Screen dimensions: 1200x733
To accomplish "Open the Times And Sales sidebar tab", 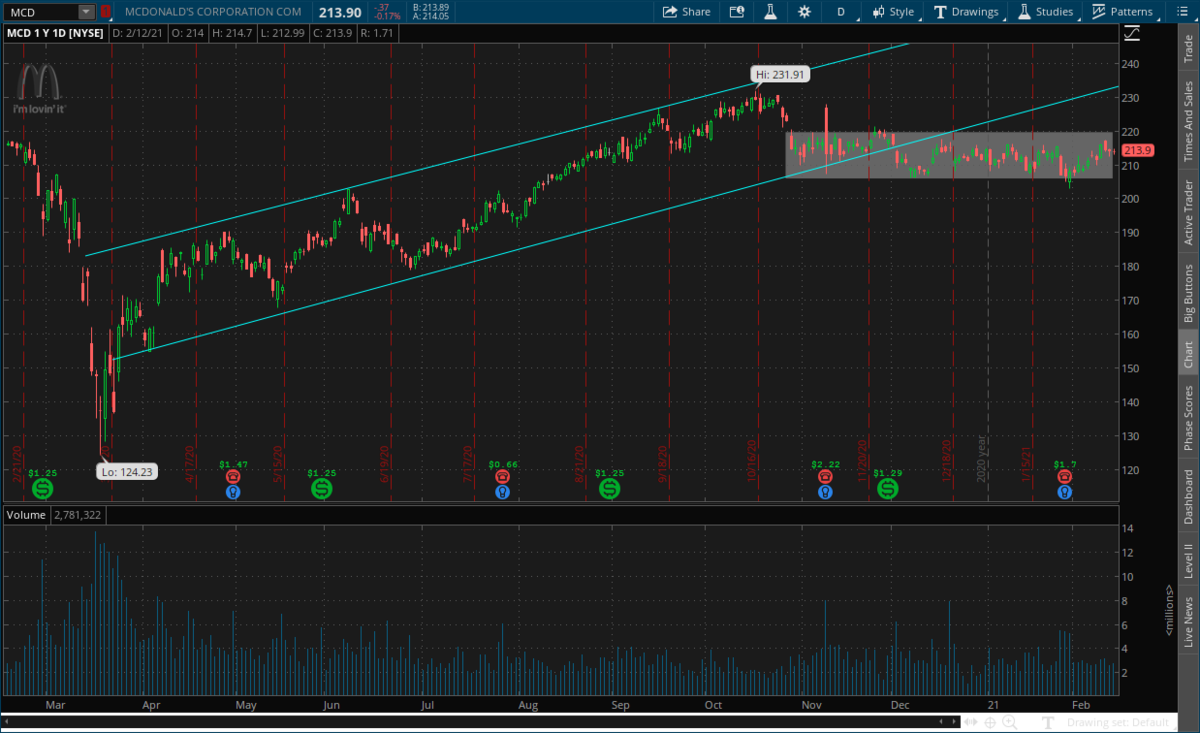I will pyautogui.click(x=1188, y=121).
